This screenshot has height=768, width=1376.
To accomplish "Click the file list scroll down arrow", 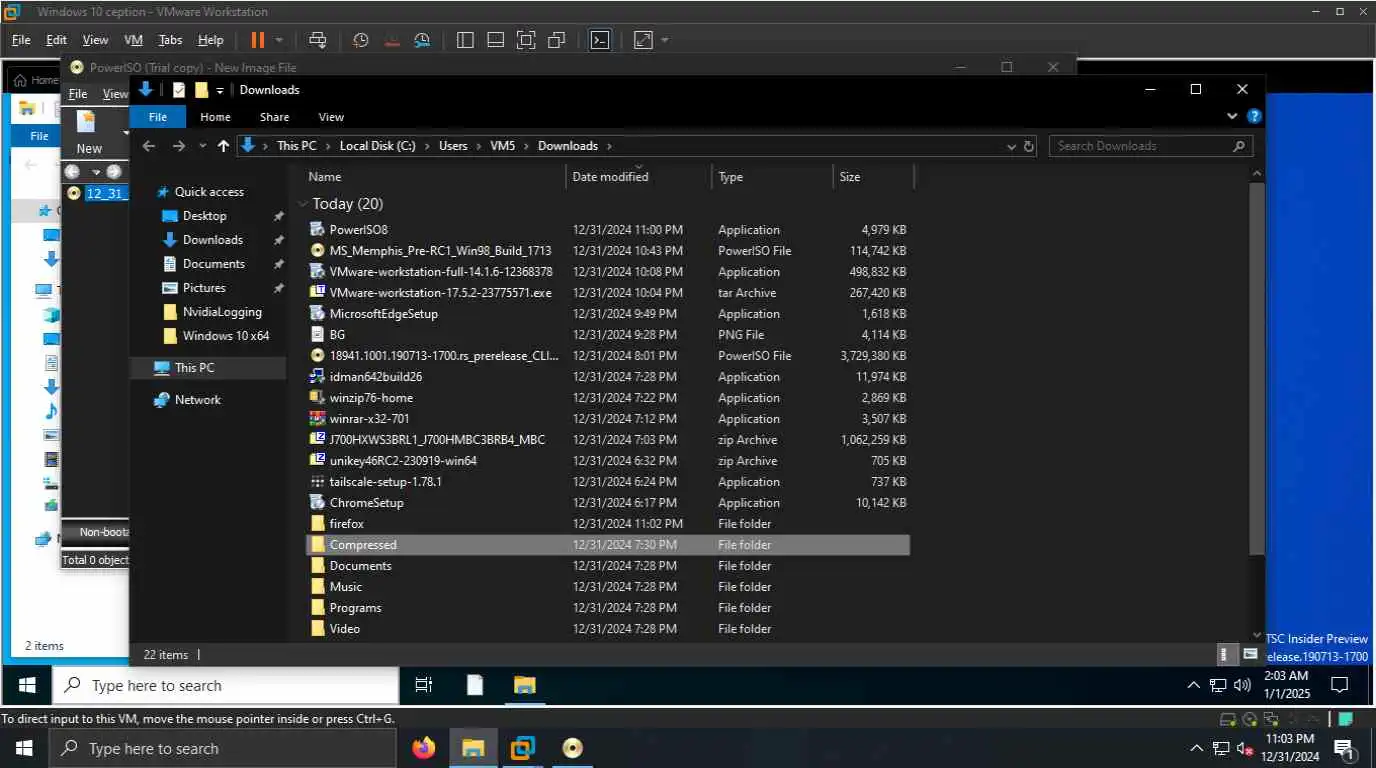I will (x=1257, y=634).
